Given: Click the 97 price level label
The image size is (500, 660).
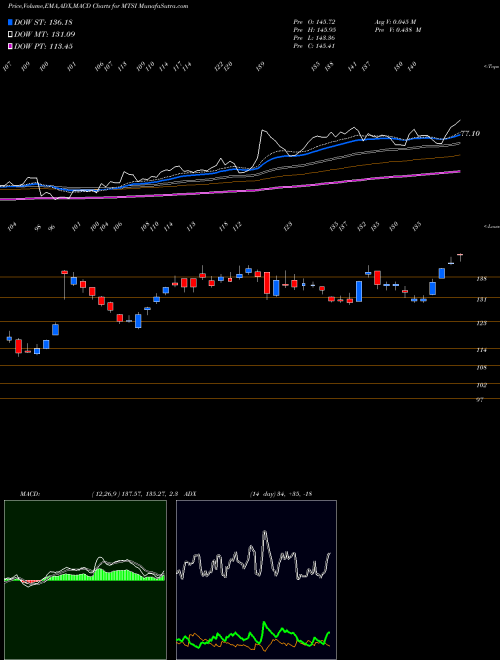Looking at the screenshot, I should pyautogui.click(x=480, y=400).
